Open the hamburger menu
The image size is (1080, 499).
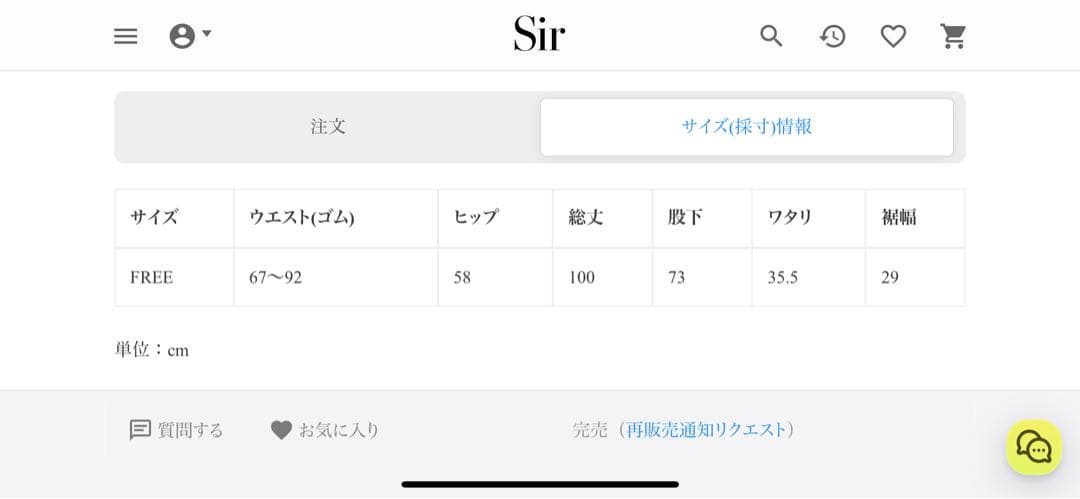click(x=125, y=36)
